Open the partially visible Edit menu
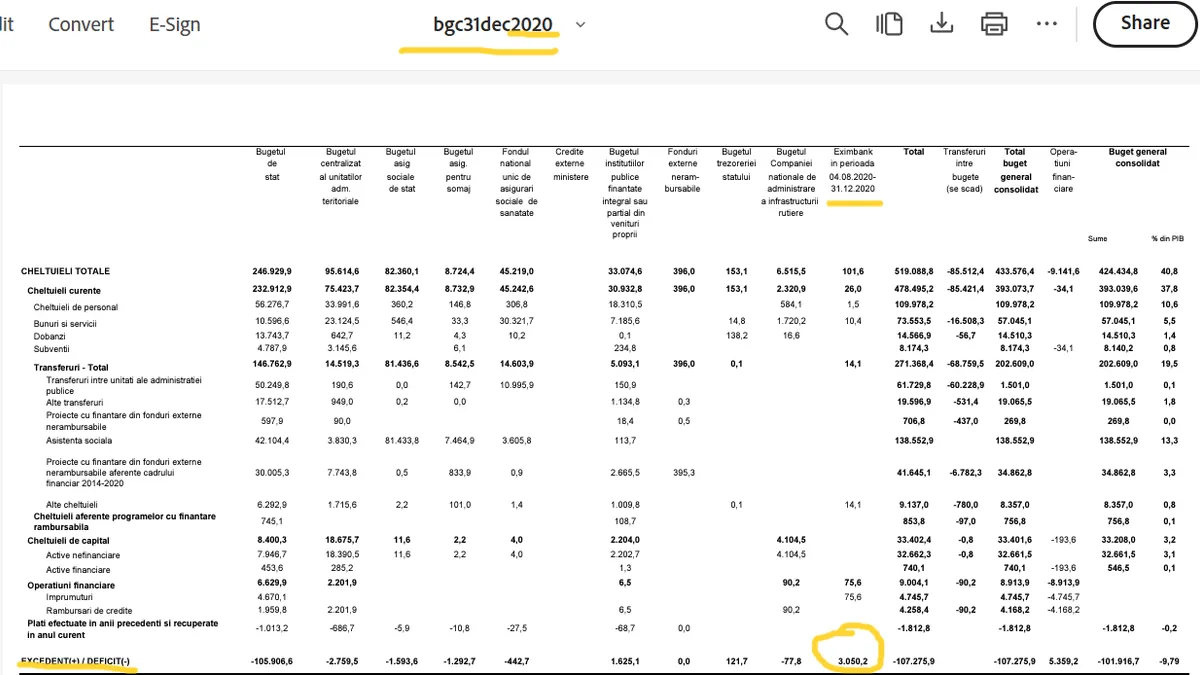The height and width of the screenshot is (675, 1200). point(7,24)
